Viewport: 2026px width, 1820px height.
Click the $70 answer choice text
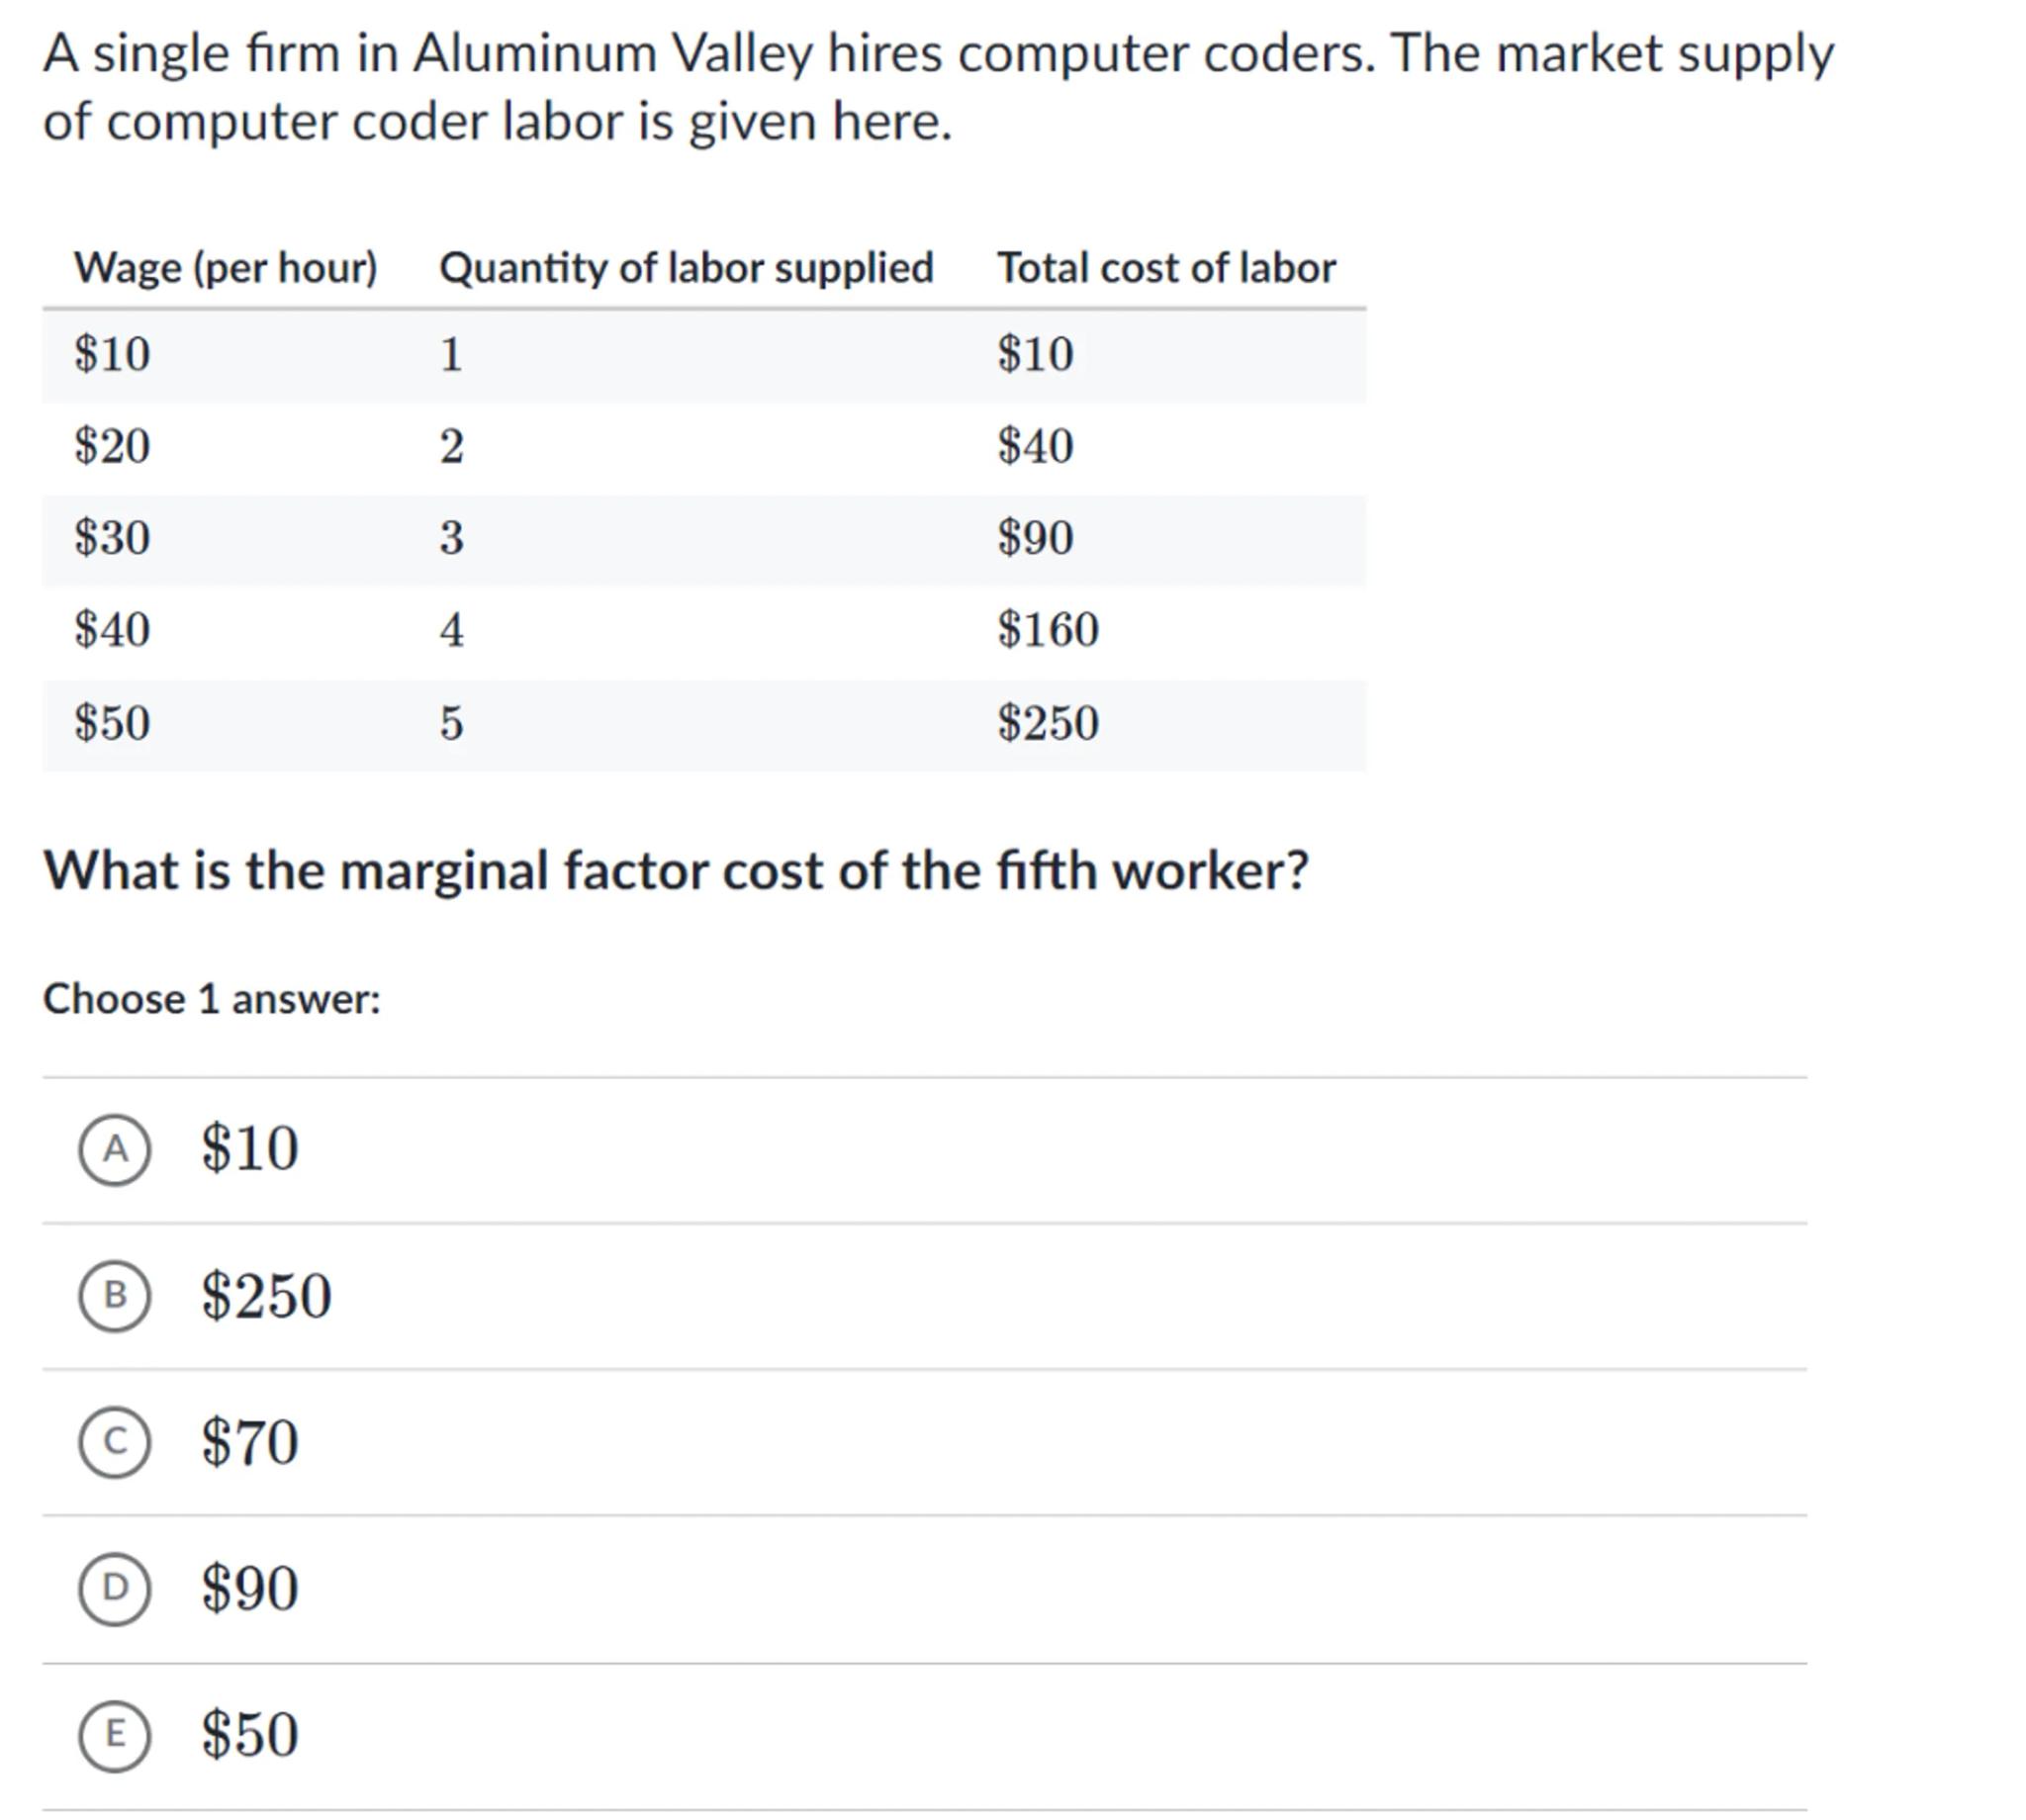pyautogui.click(x=250, y=1441)
